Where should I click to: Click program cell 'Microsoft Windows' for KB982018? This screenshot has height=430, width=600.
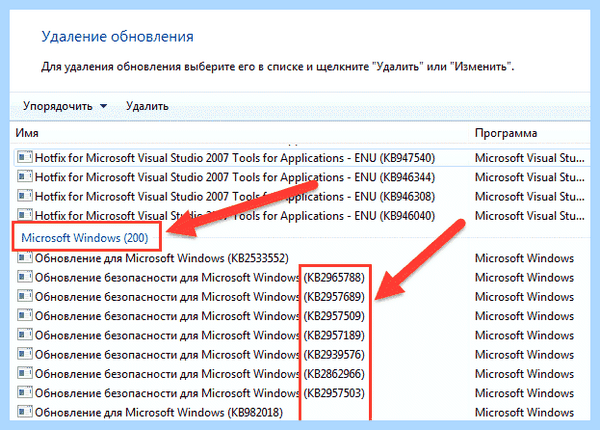524,412
